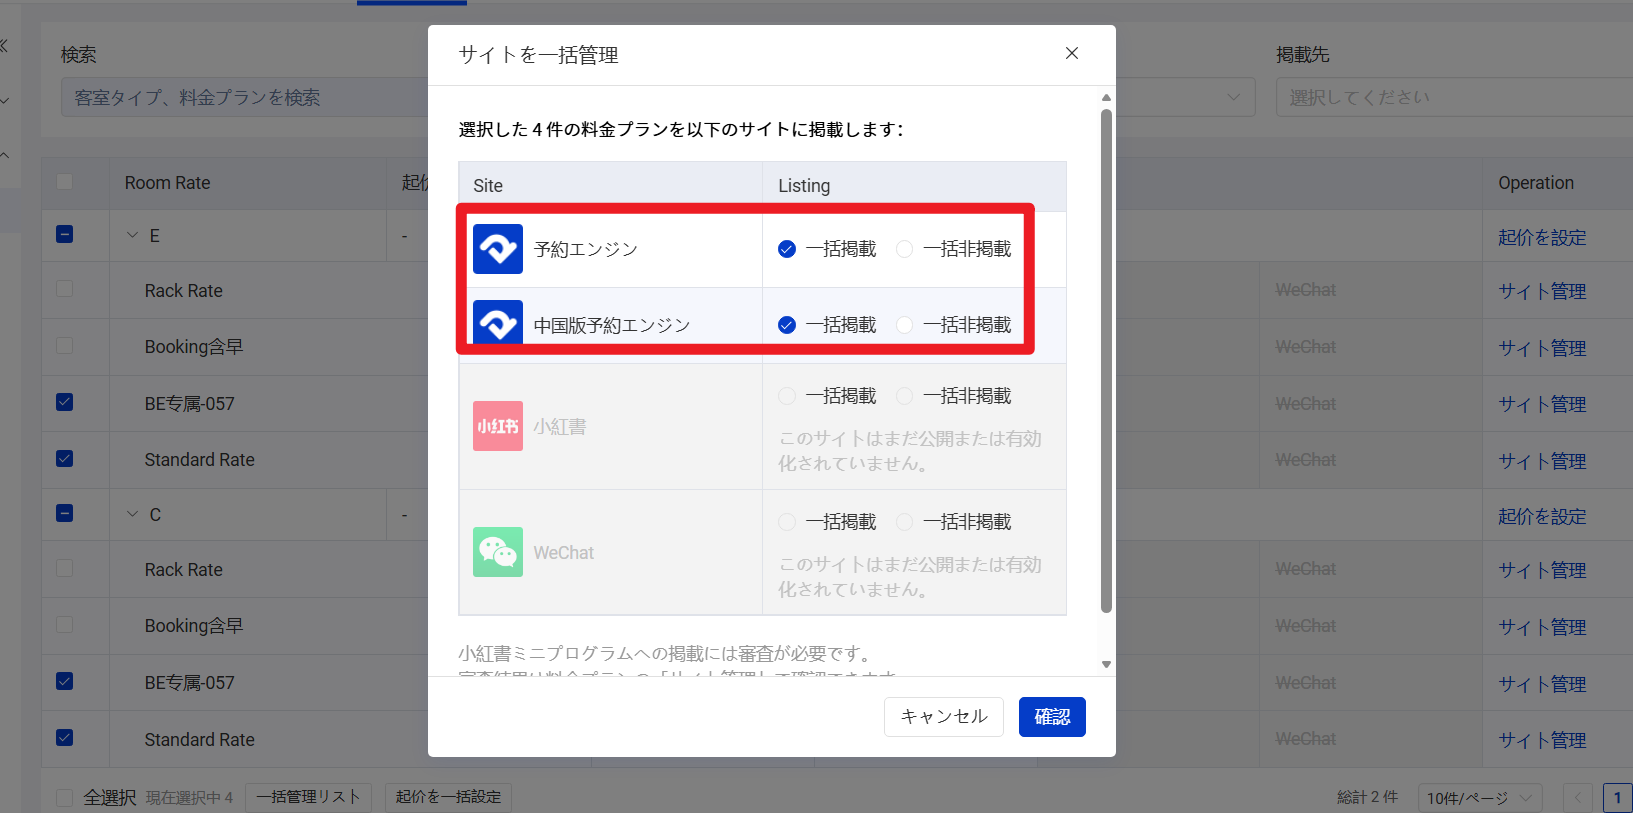The image size is (1633, 813).
Task: Click the dialog's vertical scrollbar
Action: point(1106,360)
